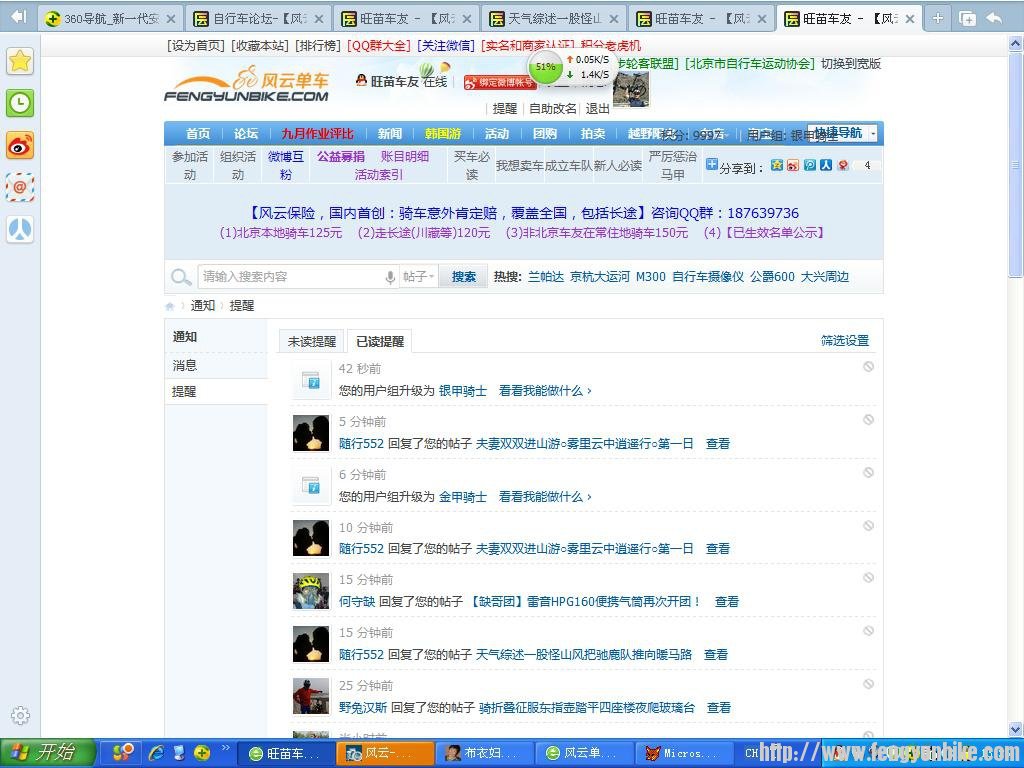The width and height of the screenshot is (1024, 768).
Task: Check the download speed indicator showing 51%
Action: 545,69
